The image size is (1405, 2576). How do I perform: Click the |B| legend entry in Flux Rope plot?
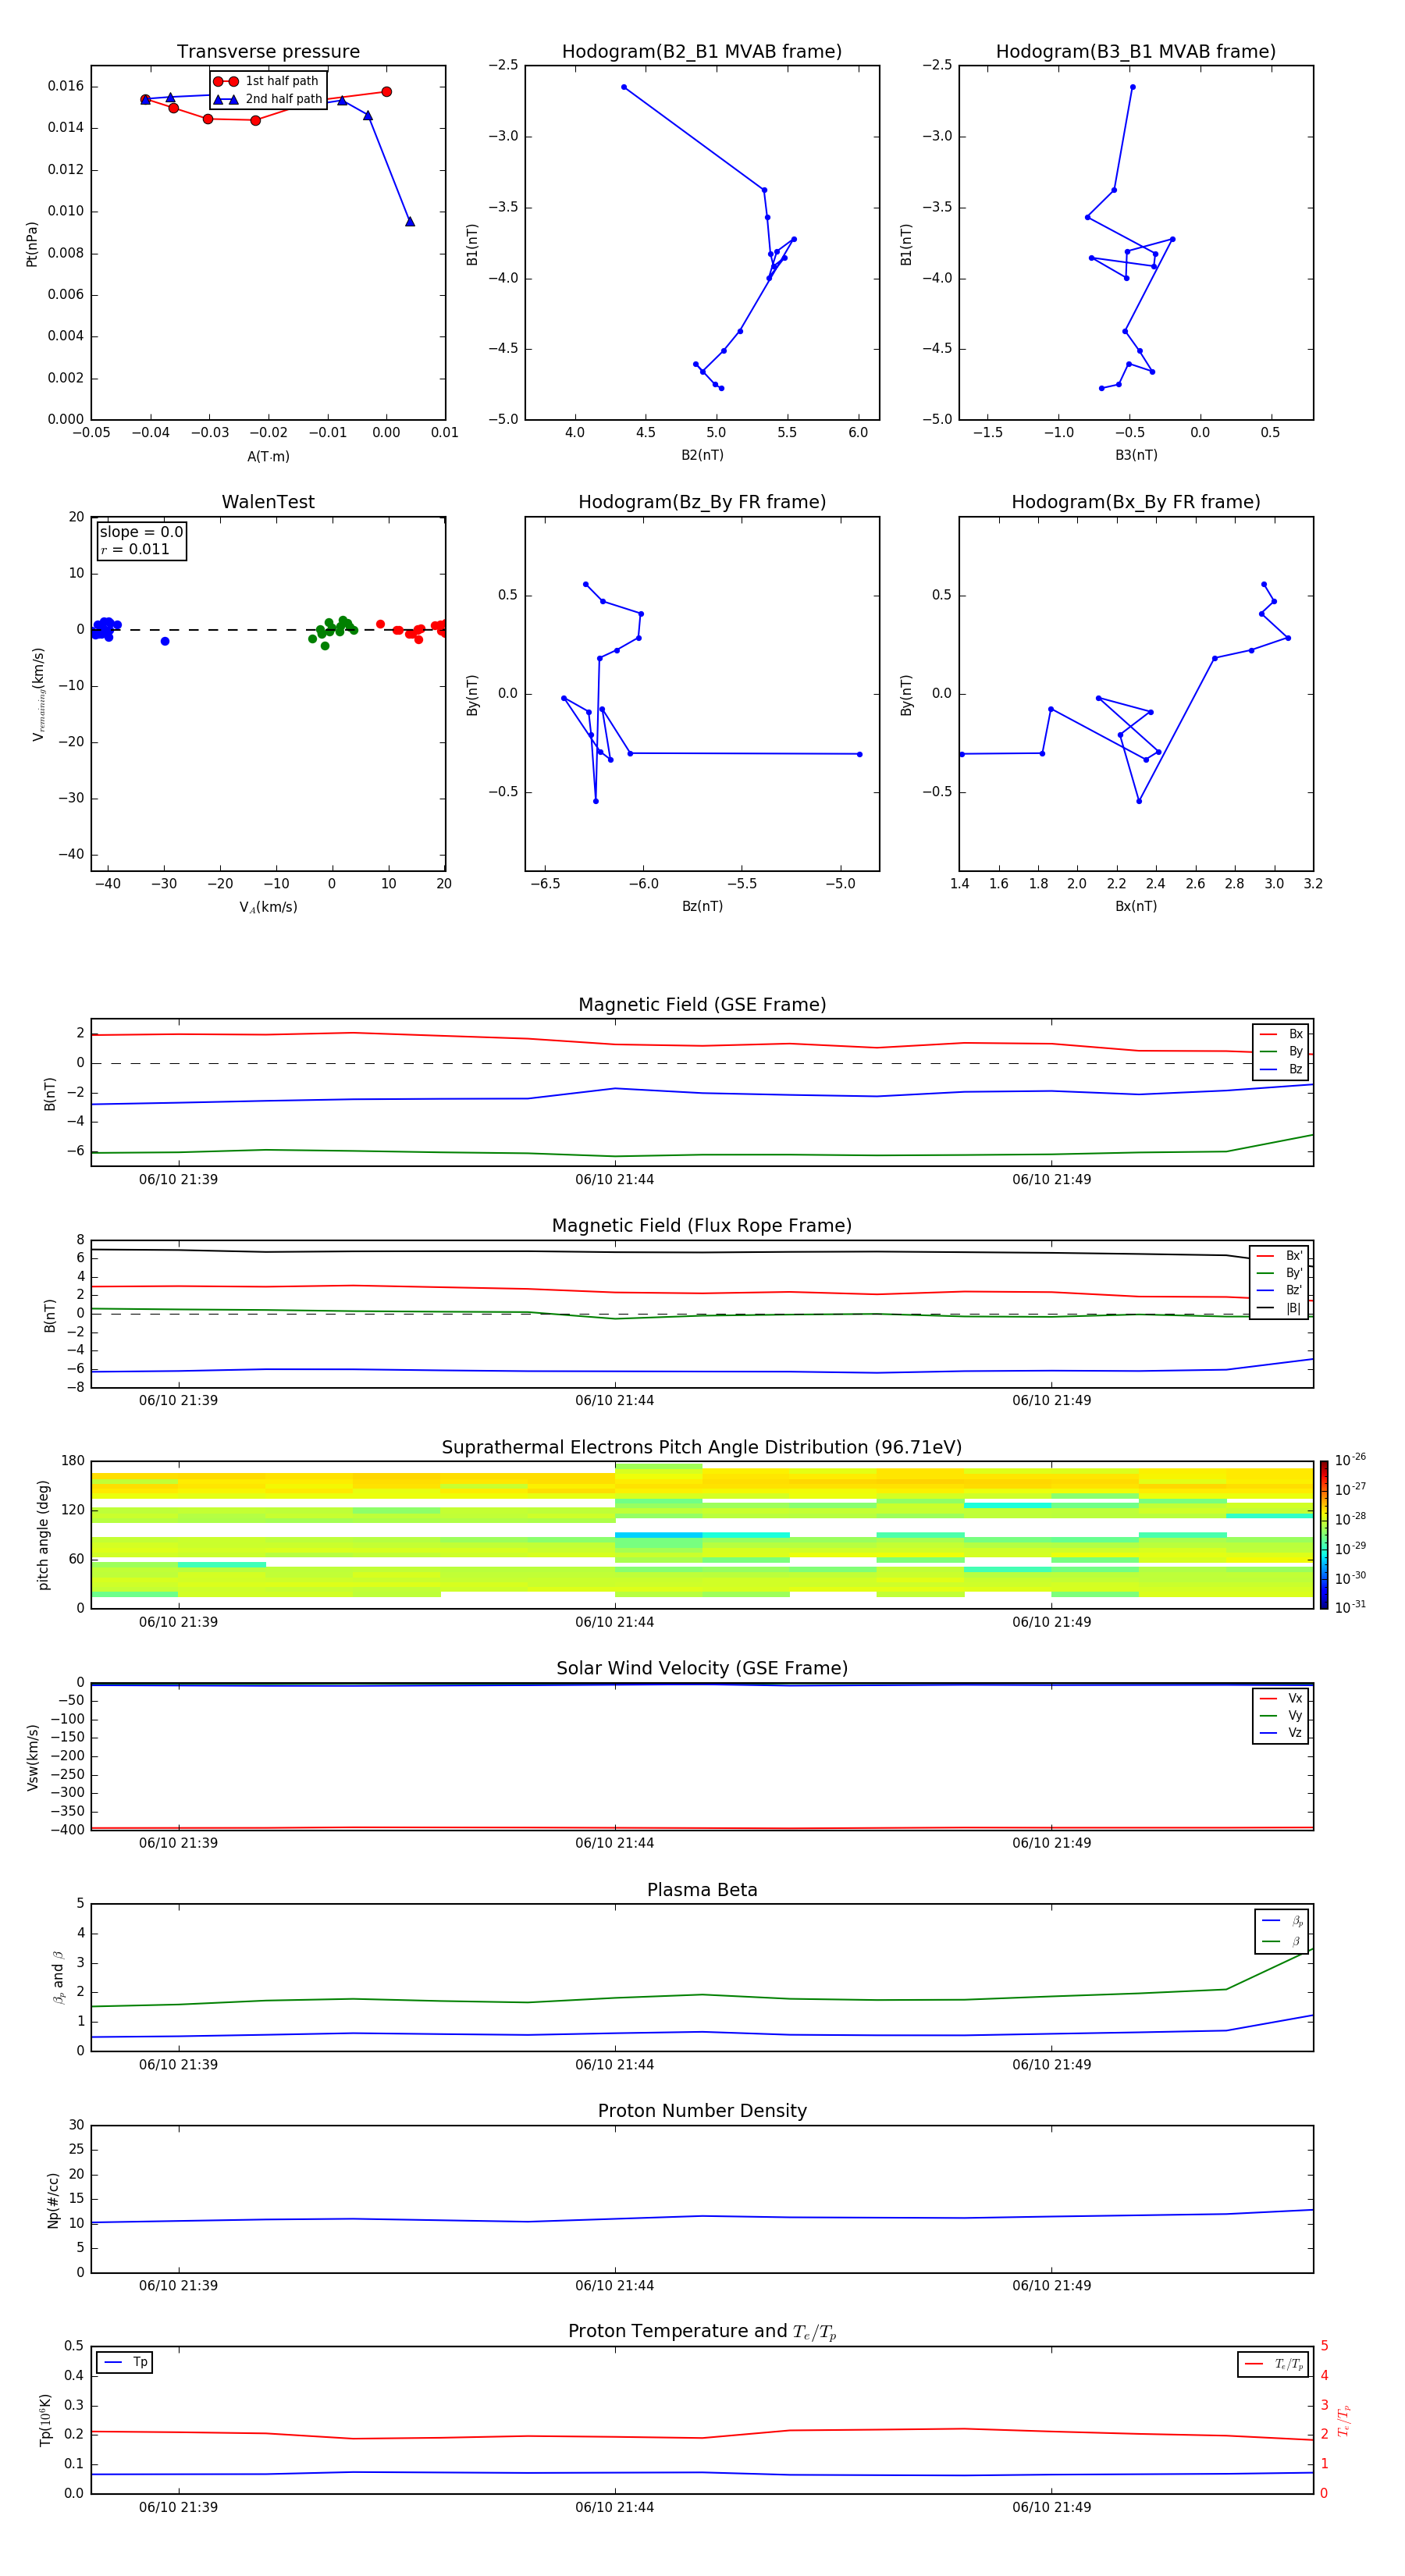pos(1279,1308)
